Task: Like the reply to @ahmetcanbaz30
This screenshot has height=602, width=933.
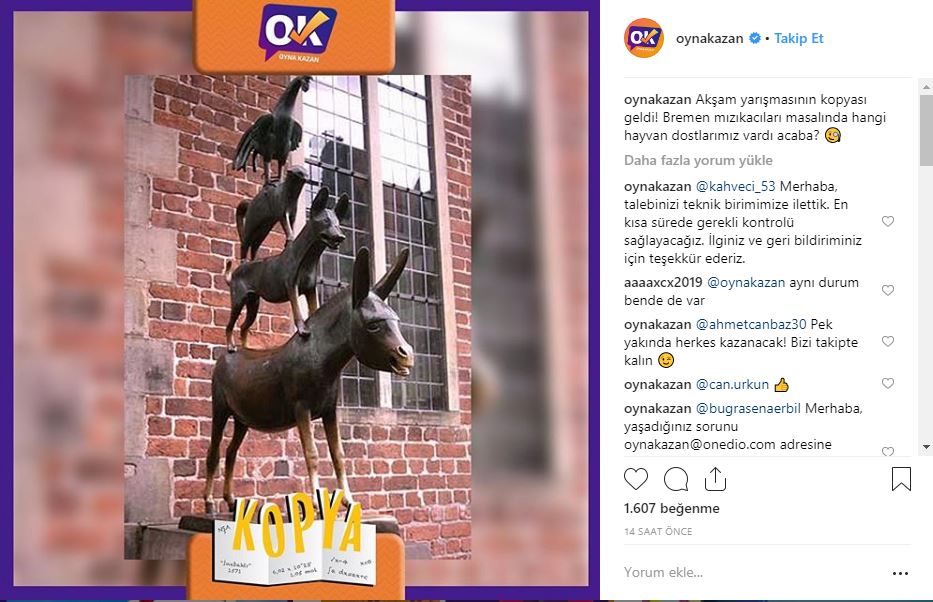Action: pos(888,341)
